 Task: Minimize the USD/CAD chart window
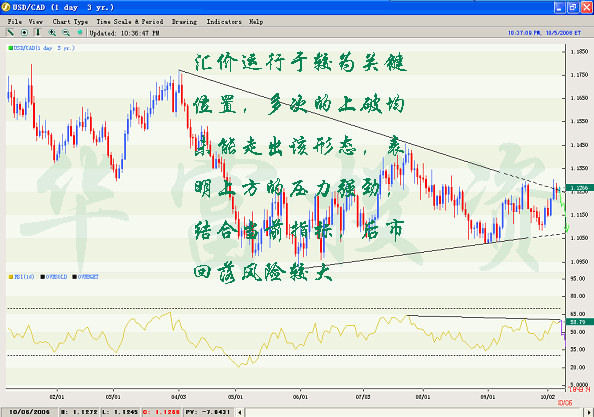point(560,7)
